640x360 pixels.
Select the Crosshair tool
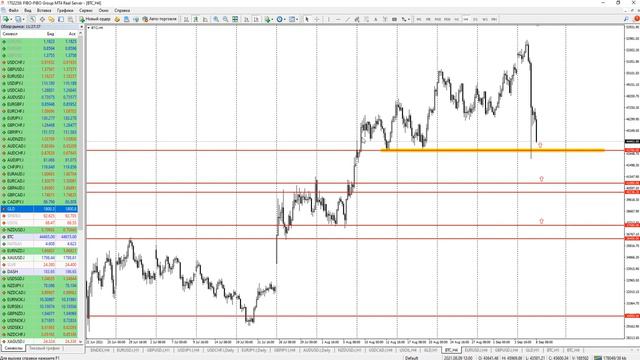tap(317, 19)
